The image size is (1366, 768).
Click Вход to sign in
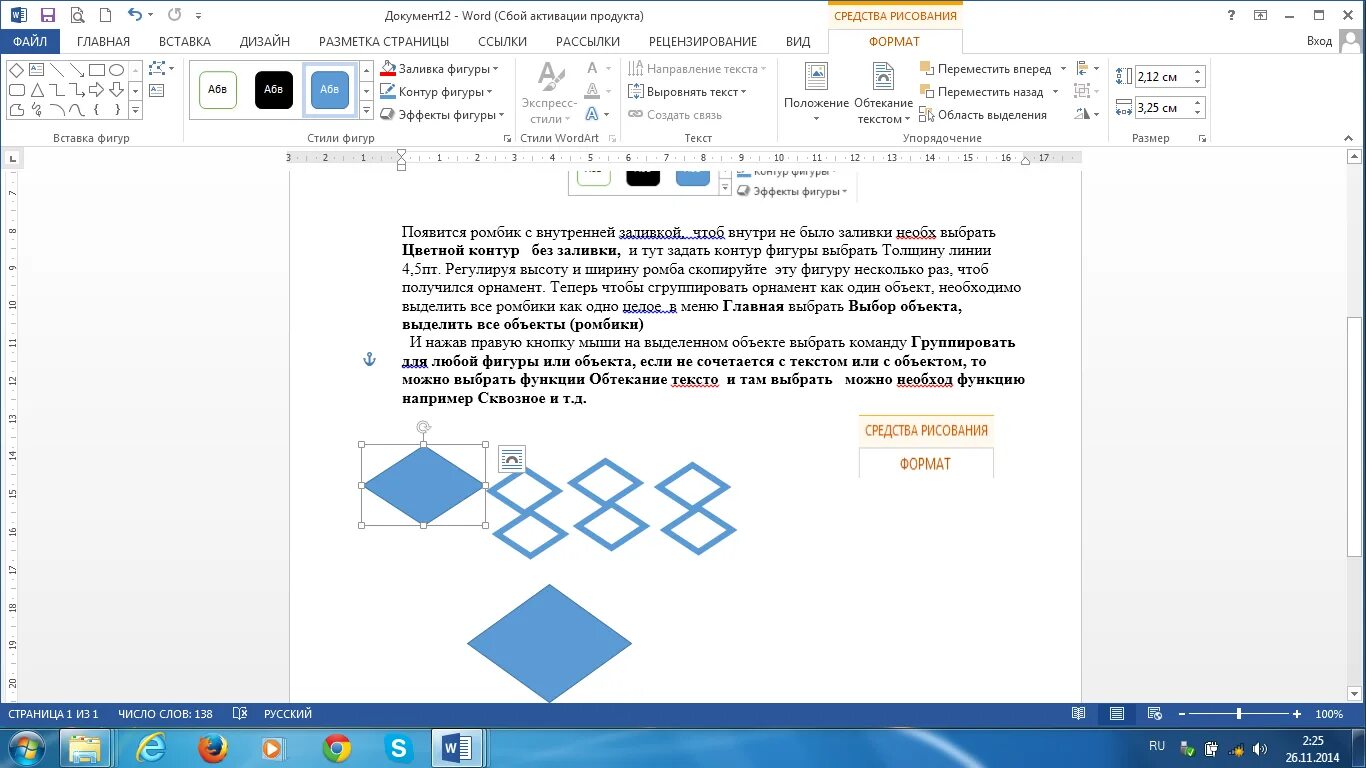pyautogui.click(x=1319, y=41)
